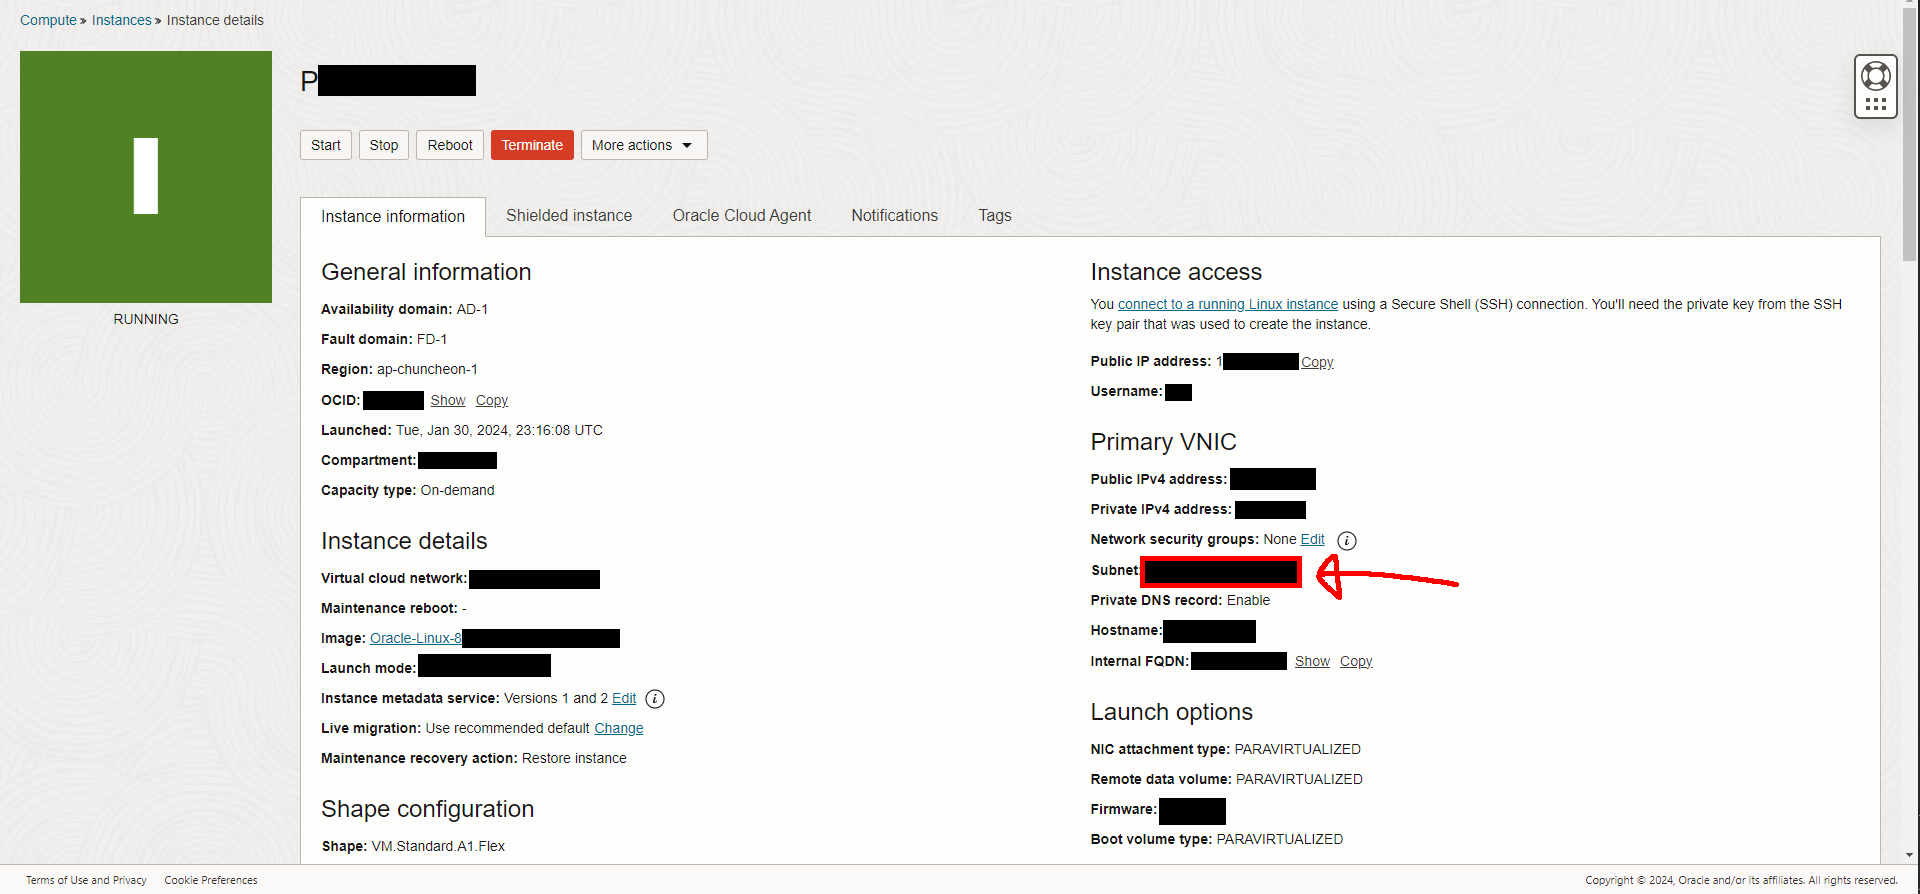Click the RUNNING status label
The image size is (1920, 894).
tap(146, 319)
